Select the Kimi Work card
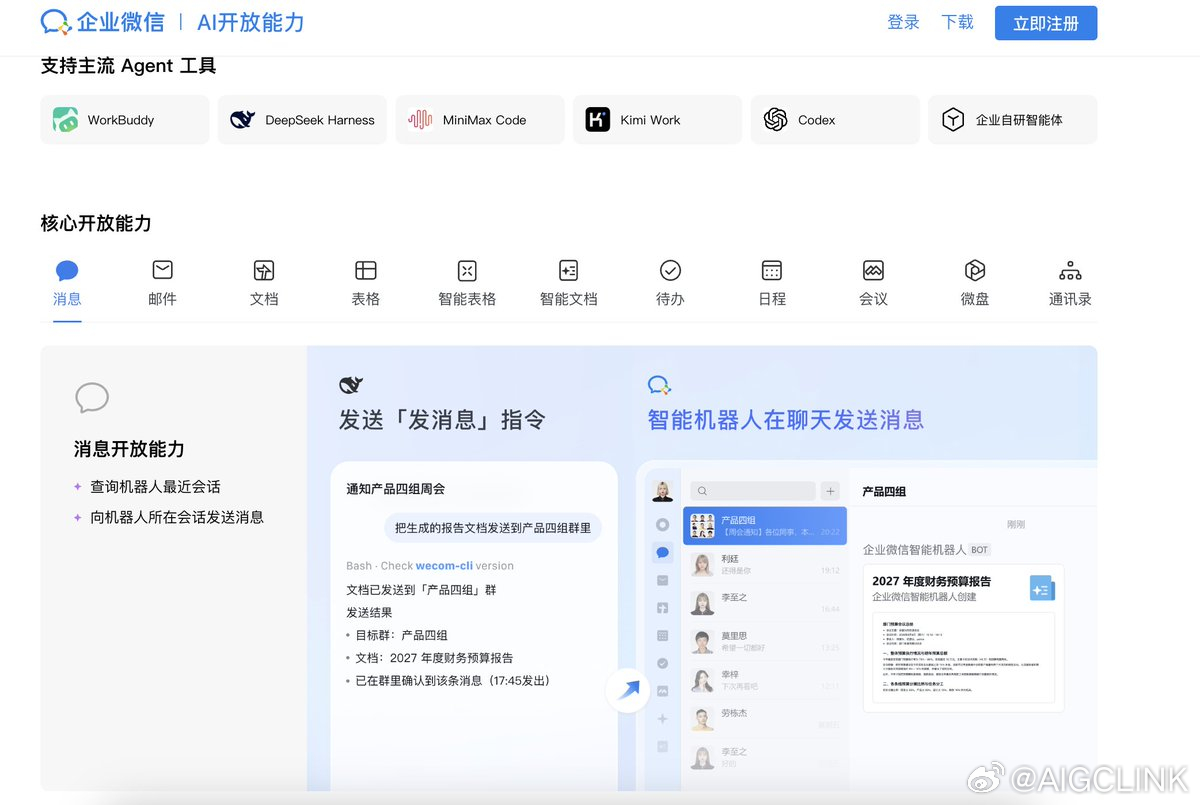This screenshot has height=805, width=1200. pyautogui.click(x=657, y=120)
